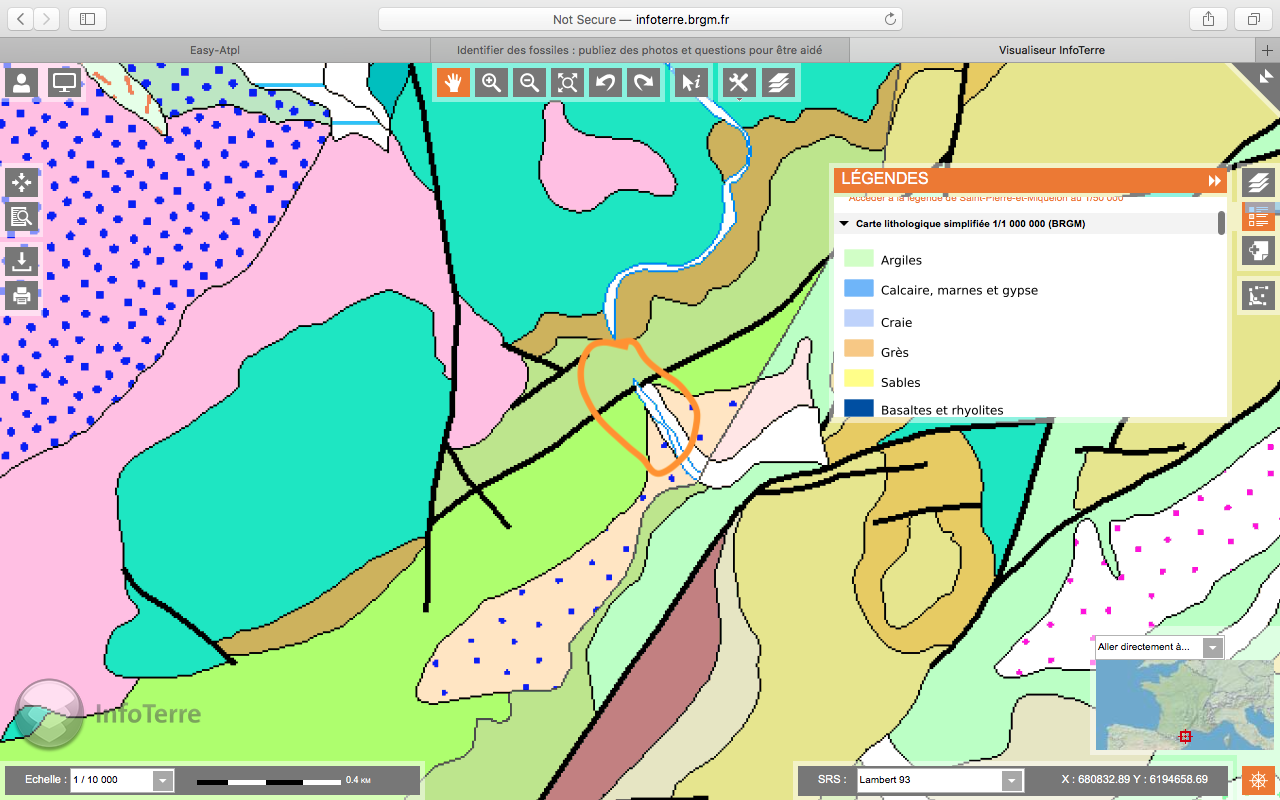
Task: Click the zoom out magnifier tool
Action: tap(530, 83)
